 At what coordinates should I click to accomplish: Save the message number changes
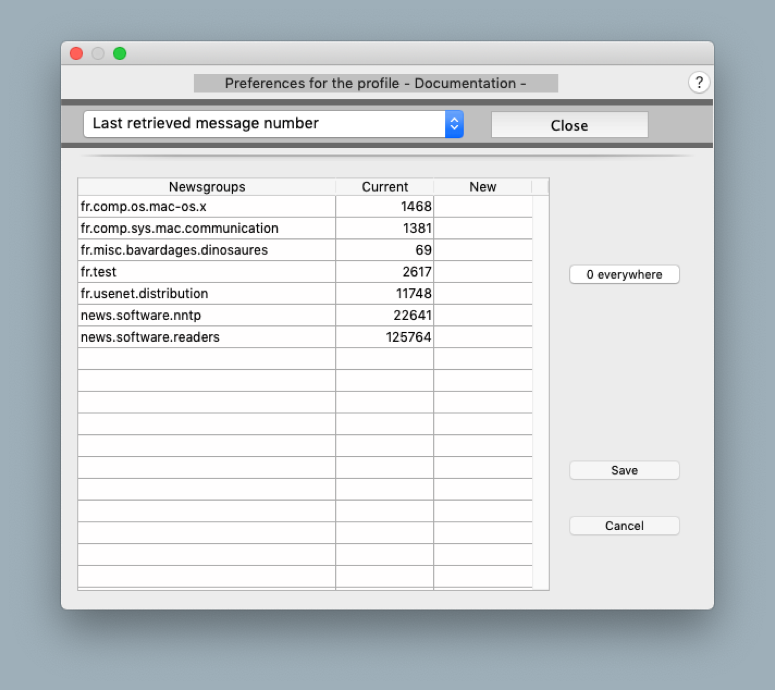(x=624, y=470)
